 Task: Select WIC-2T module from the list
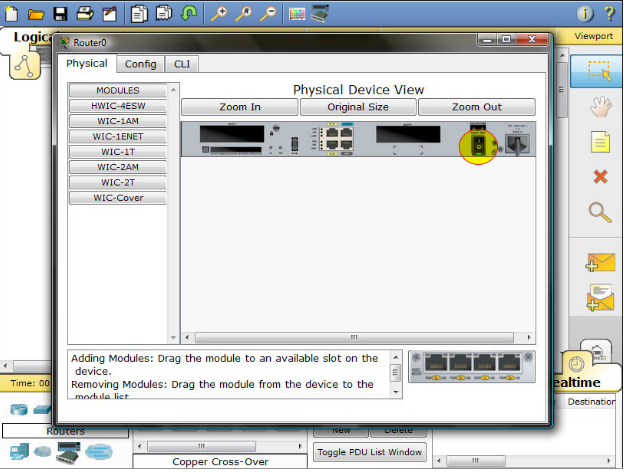(x=117, y=183)
